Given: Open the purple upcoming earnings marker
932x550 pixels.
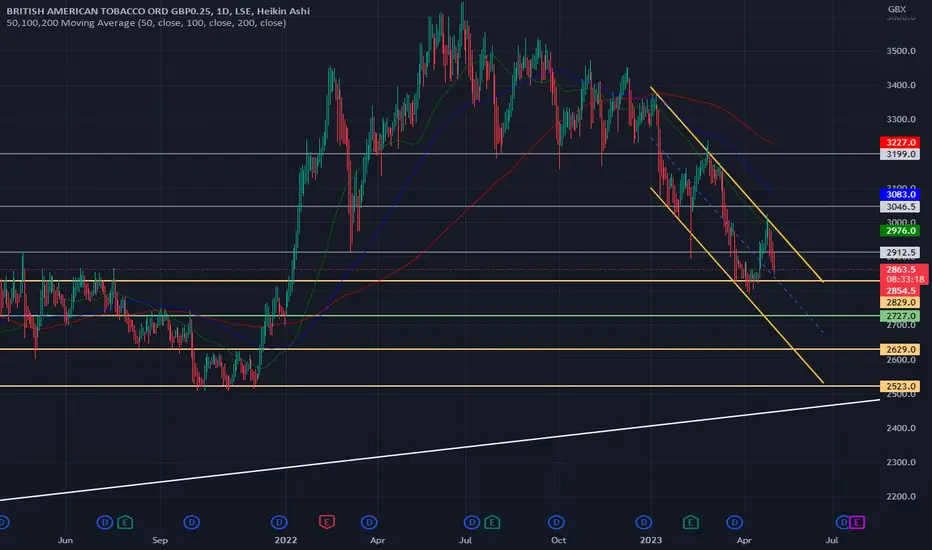Looking at the screenshot, I should pos(857,523).
